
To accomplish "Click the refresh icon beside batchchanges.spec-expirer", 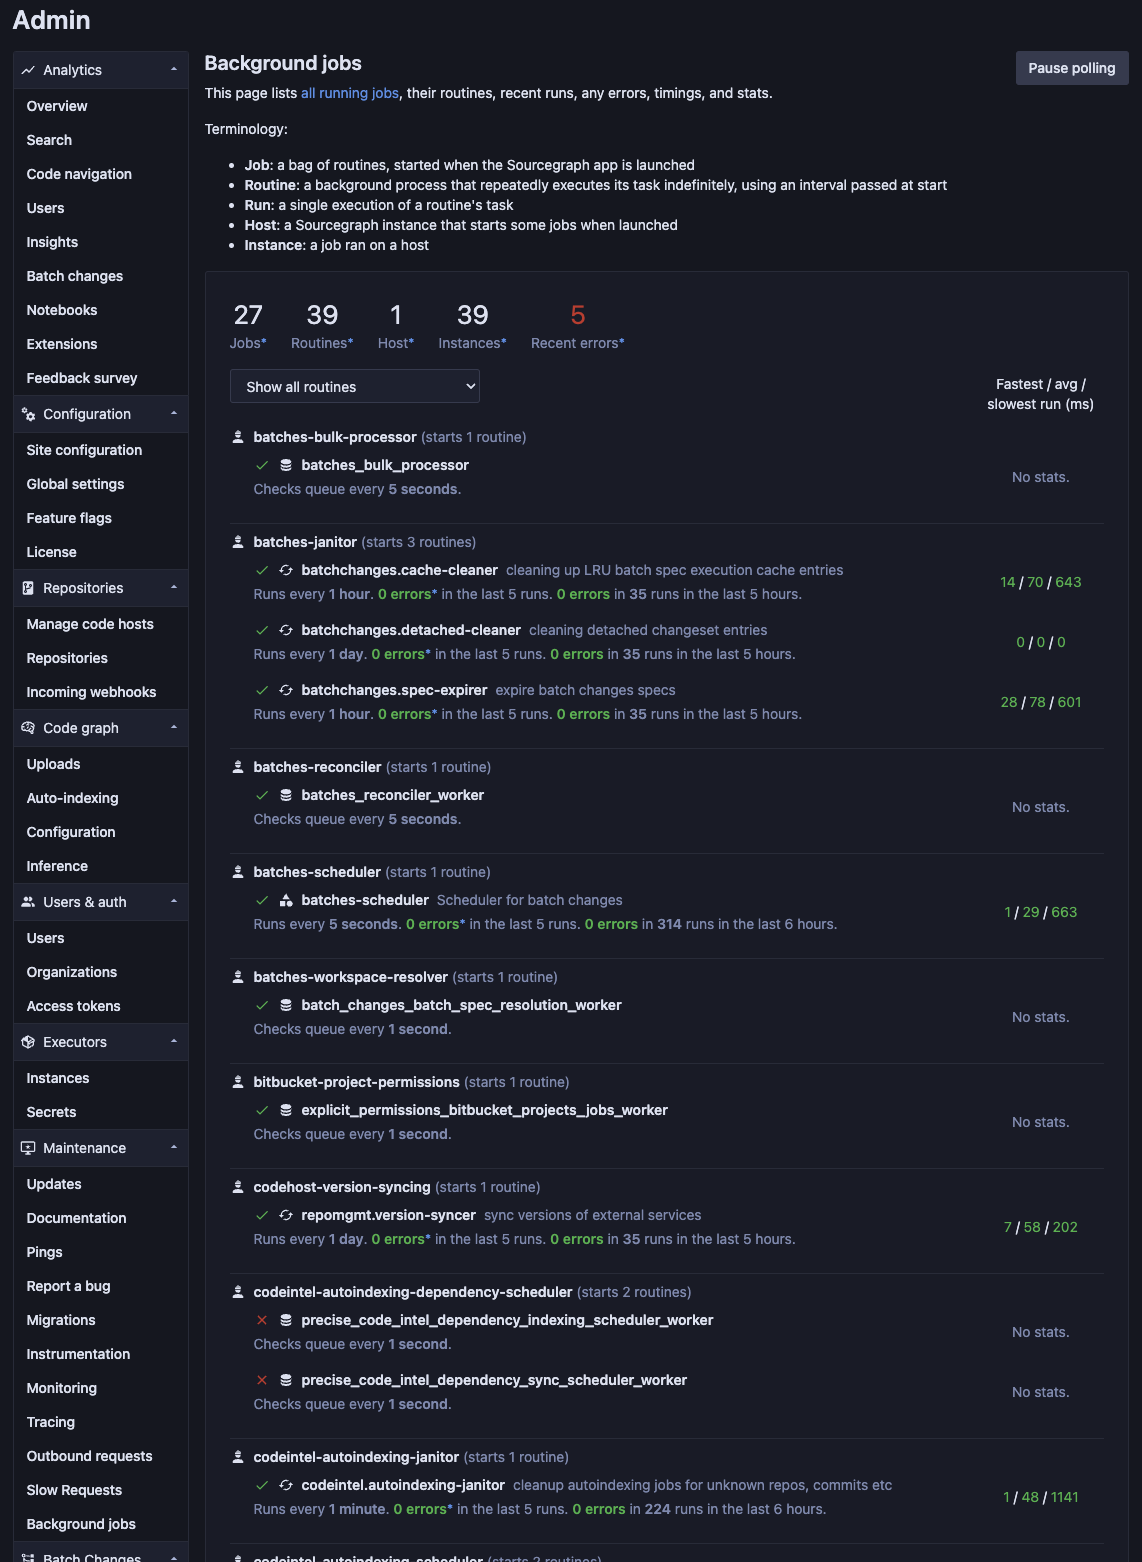I will 284,690.
